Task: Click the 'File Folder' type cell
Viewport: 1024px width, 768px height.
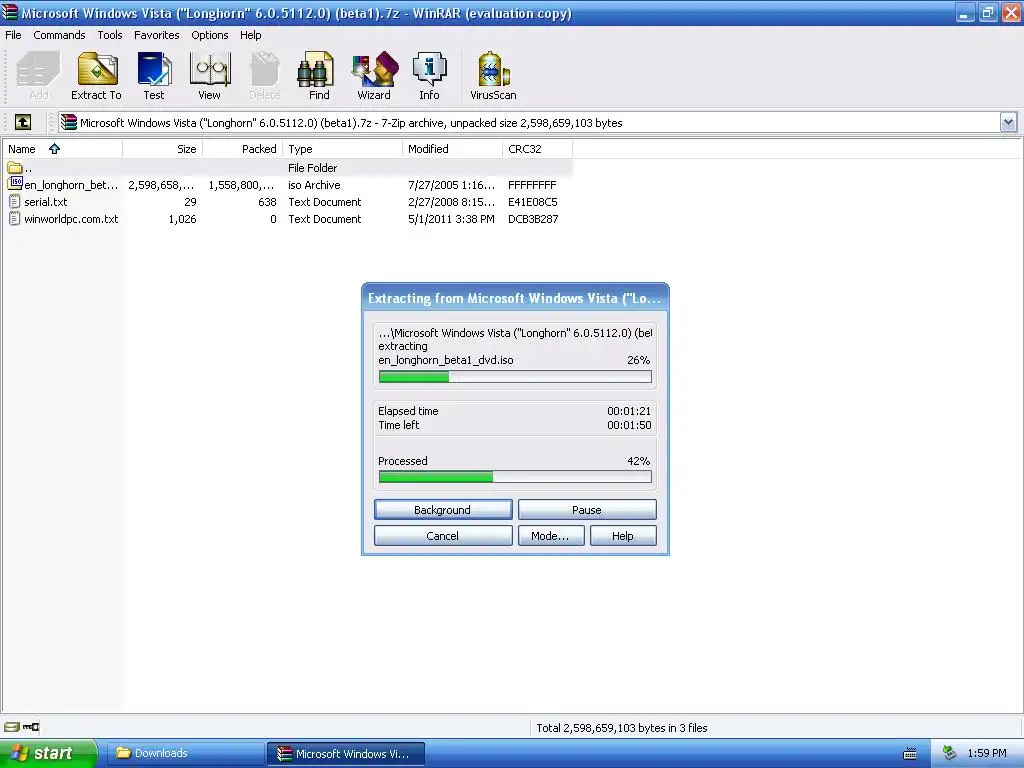Action: click(313, 168)
